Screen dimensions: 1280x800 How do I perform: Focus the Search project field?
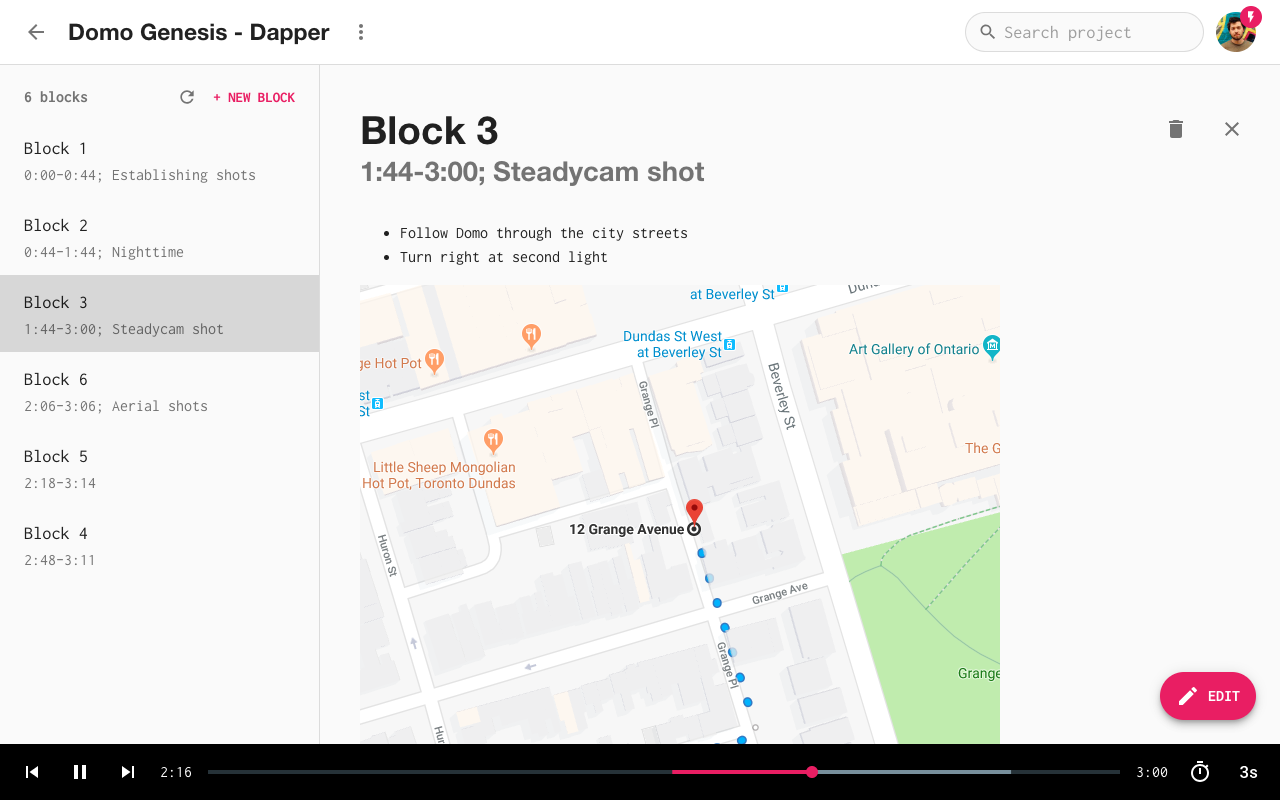click(x=1084, y=32)
